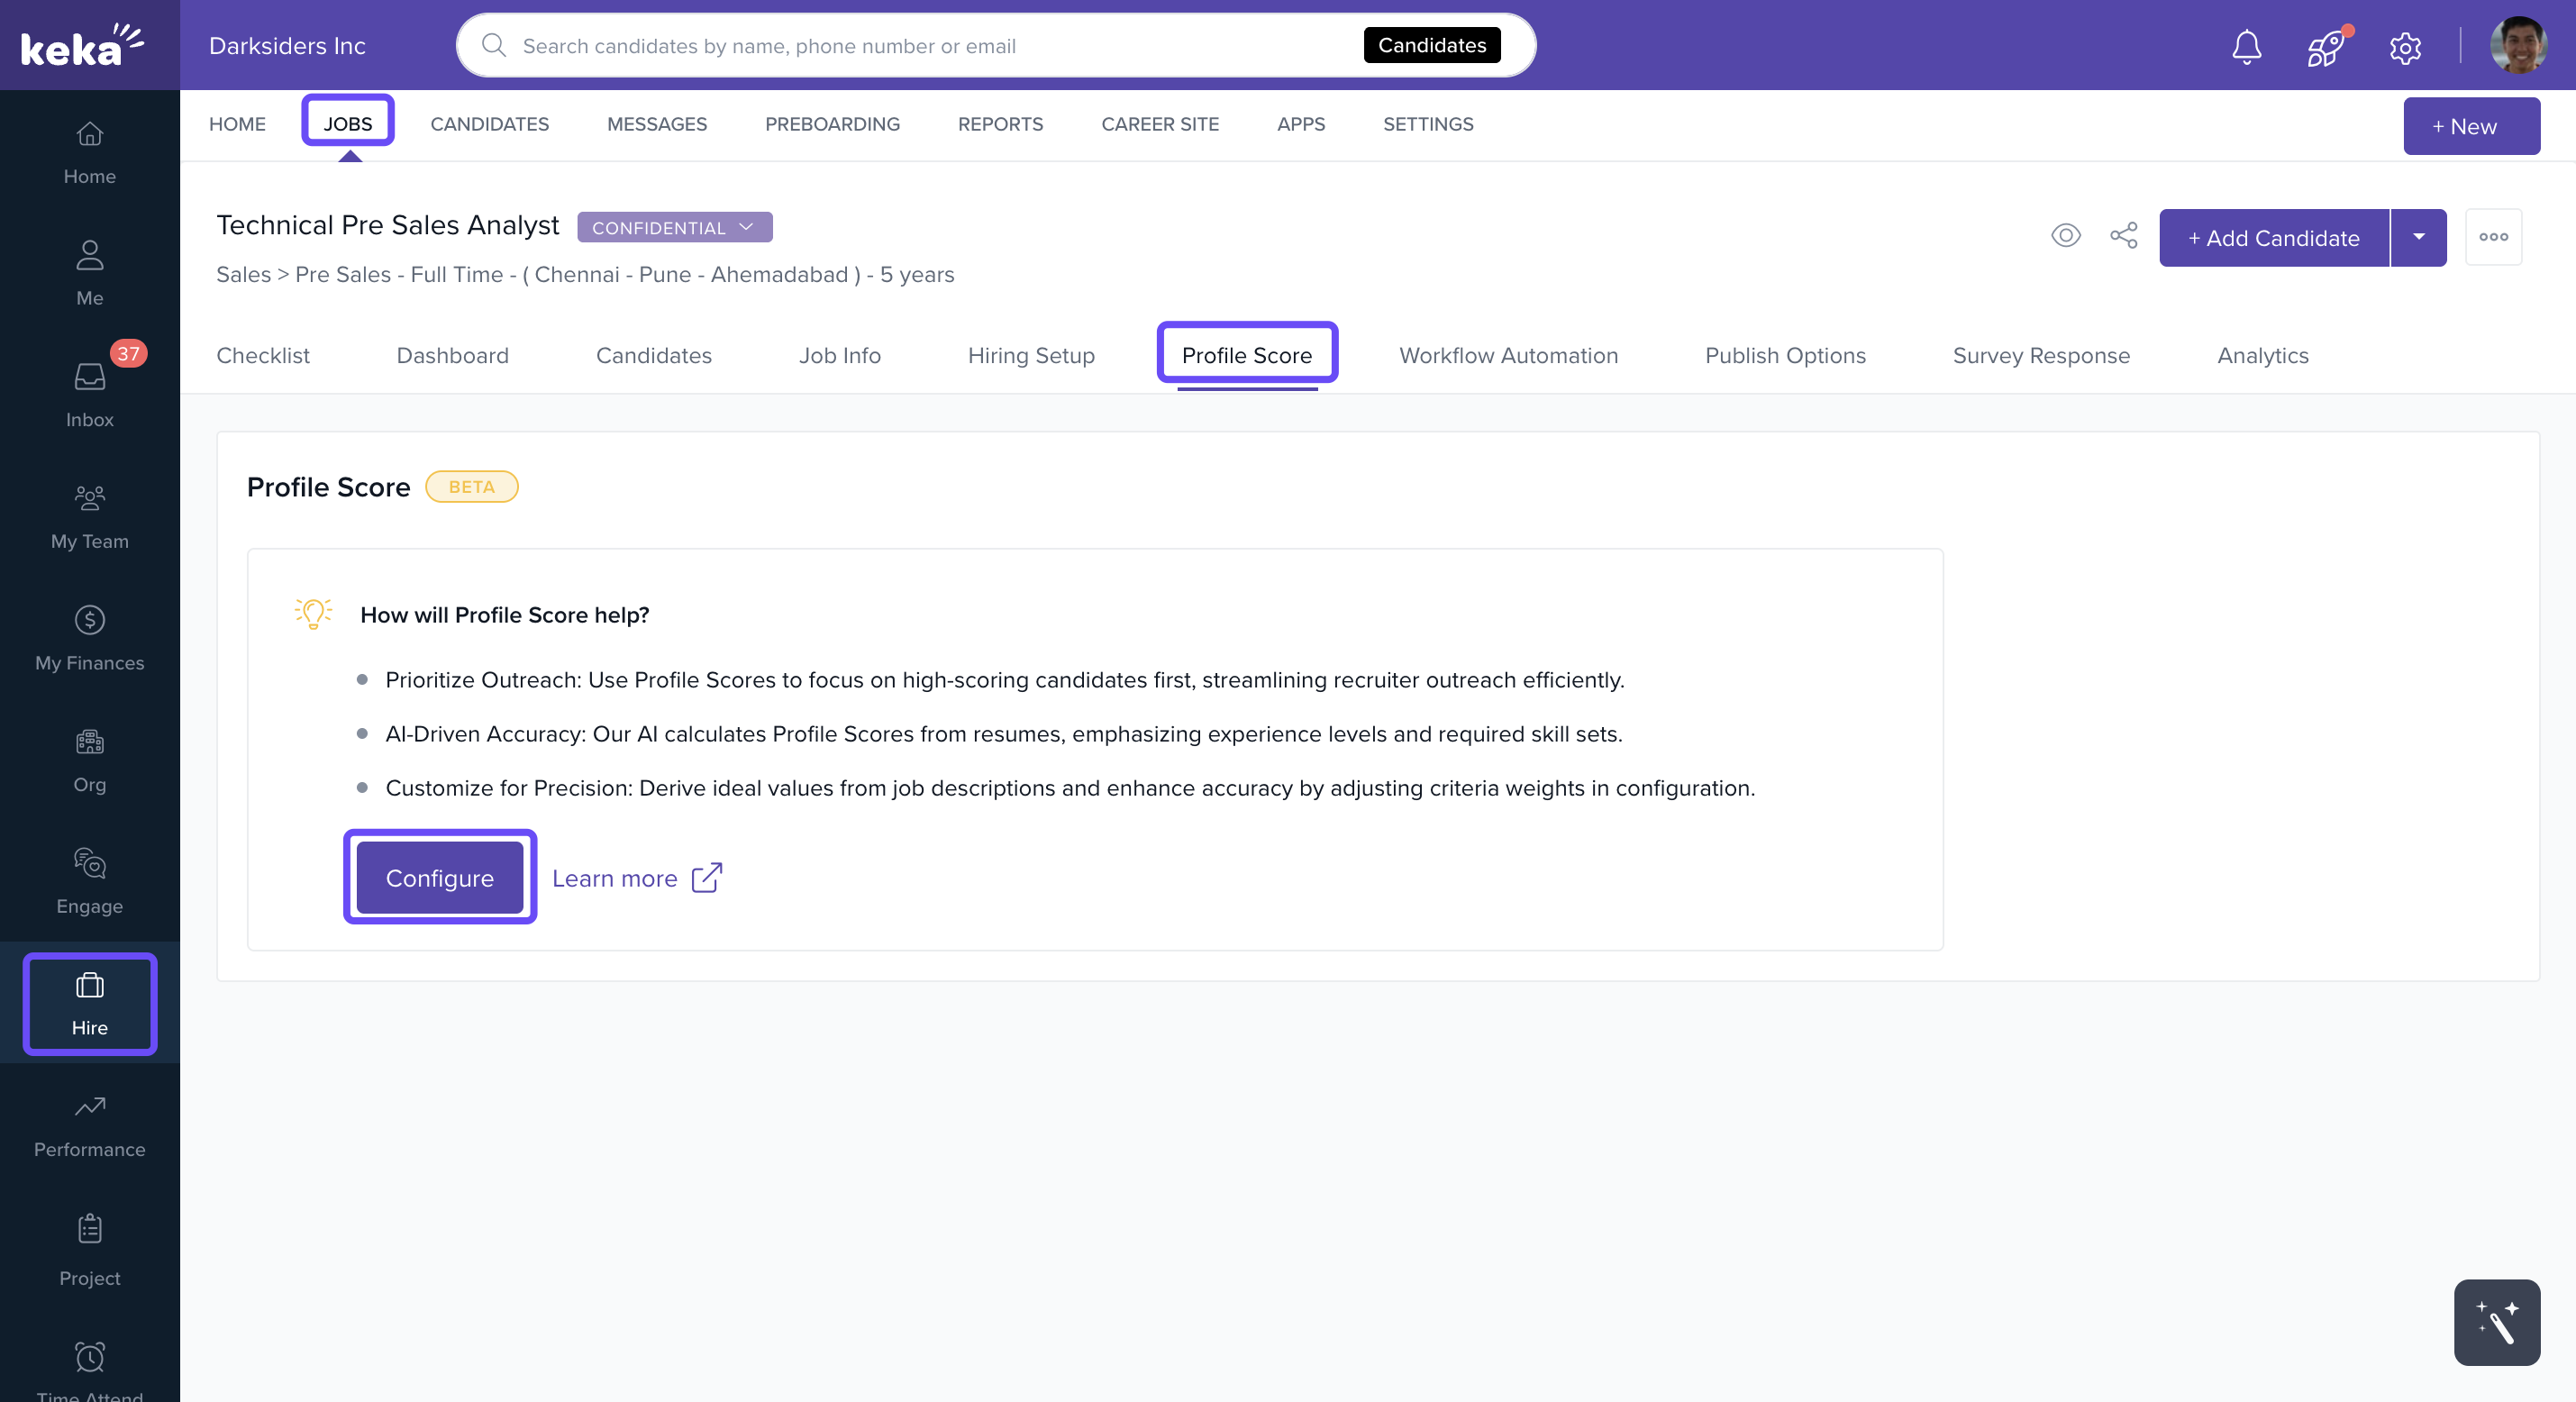This screenshot has width=2576, height=1402.
Task: Open the Inbox sidebar icon
Action: 89,393
